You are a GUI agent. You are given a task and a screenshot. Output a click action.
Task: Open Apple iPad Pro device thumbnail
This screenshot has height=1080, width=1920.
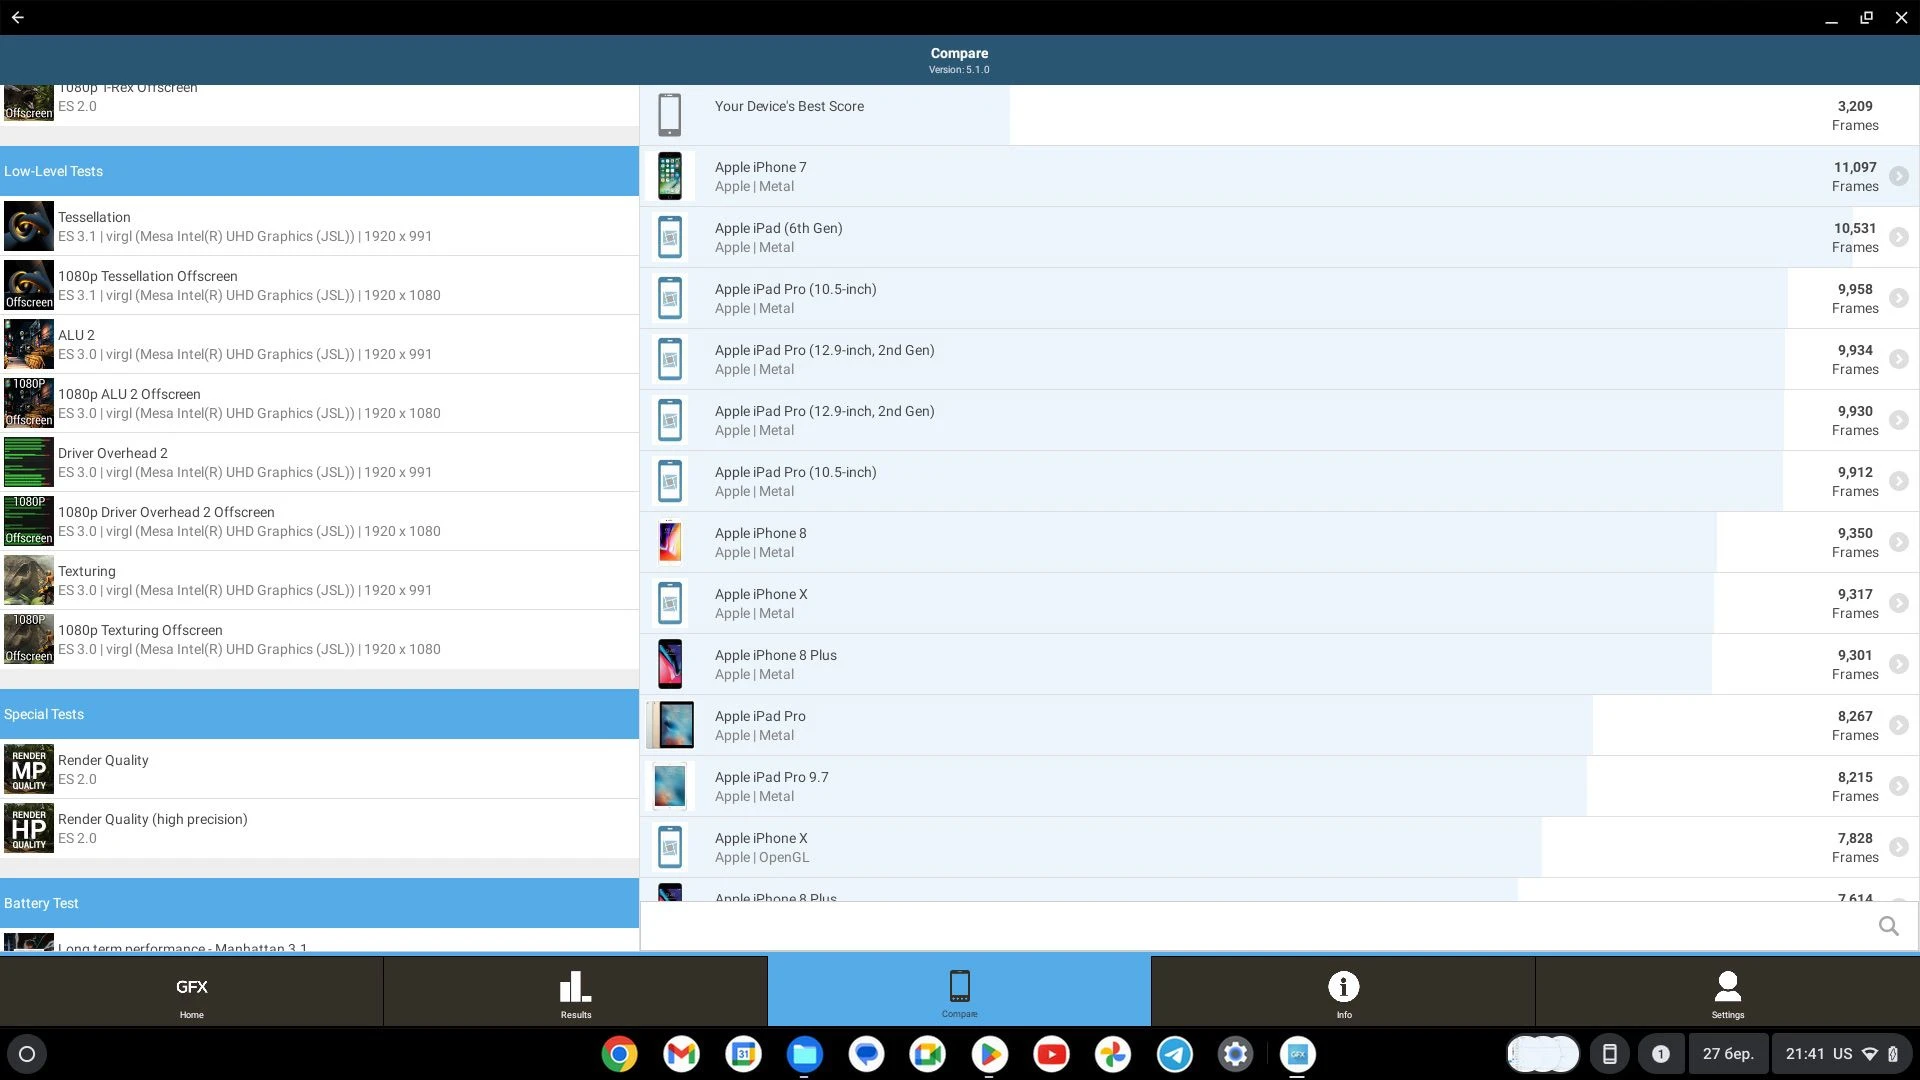pos(670,725)
